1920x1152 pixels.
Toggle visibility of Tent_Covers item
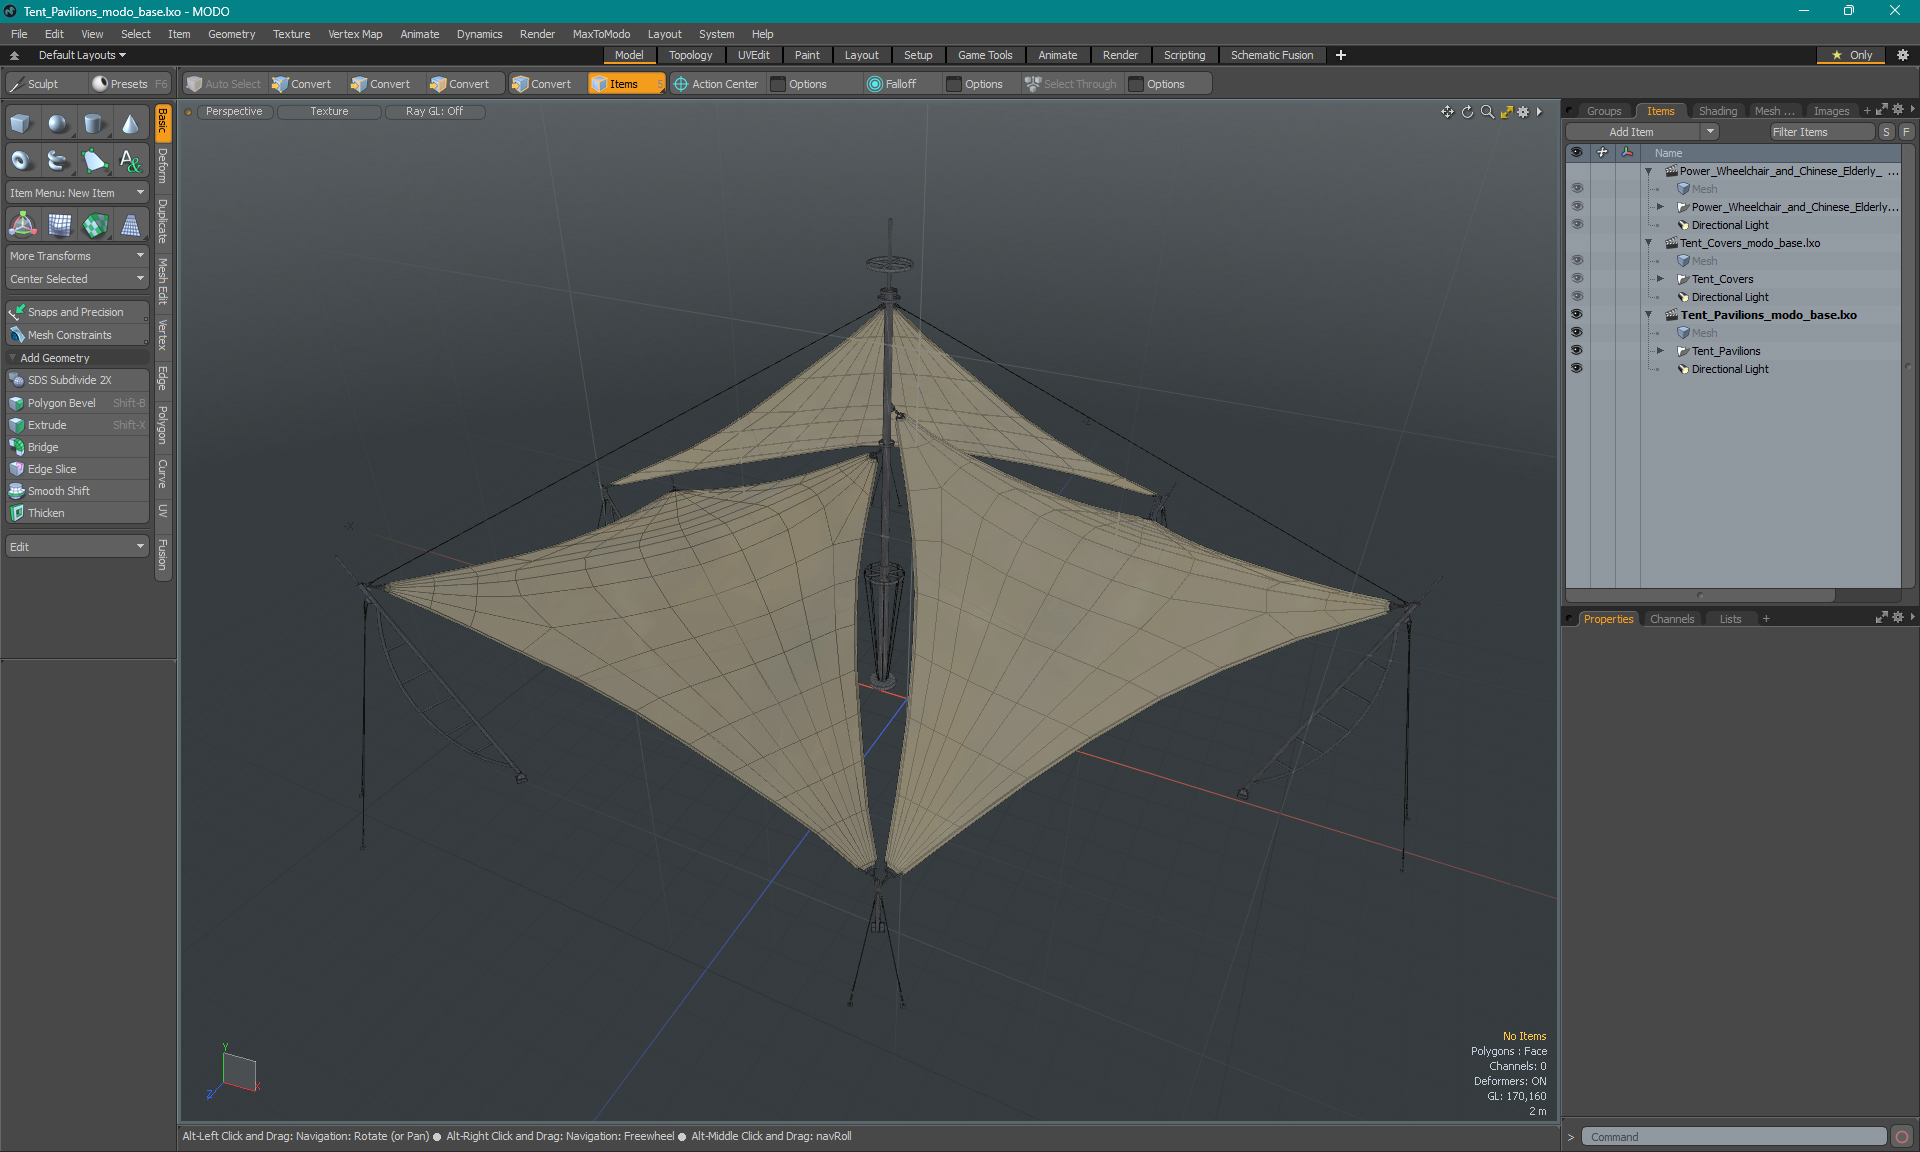[1576, 279]
